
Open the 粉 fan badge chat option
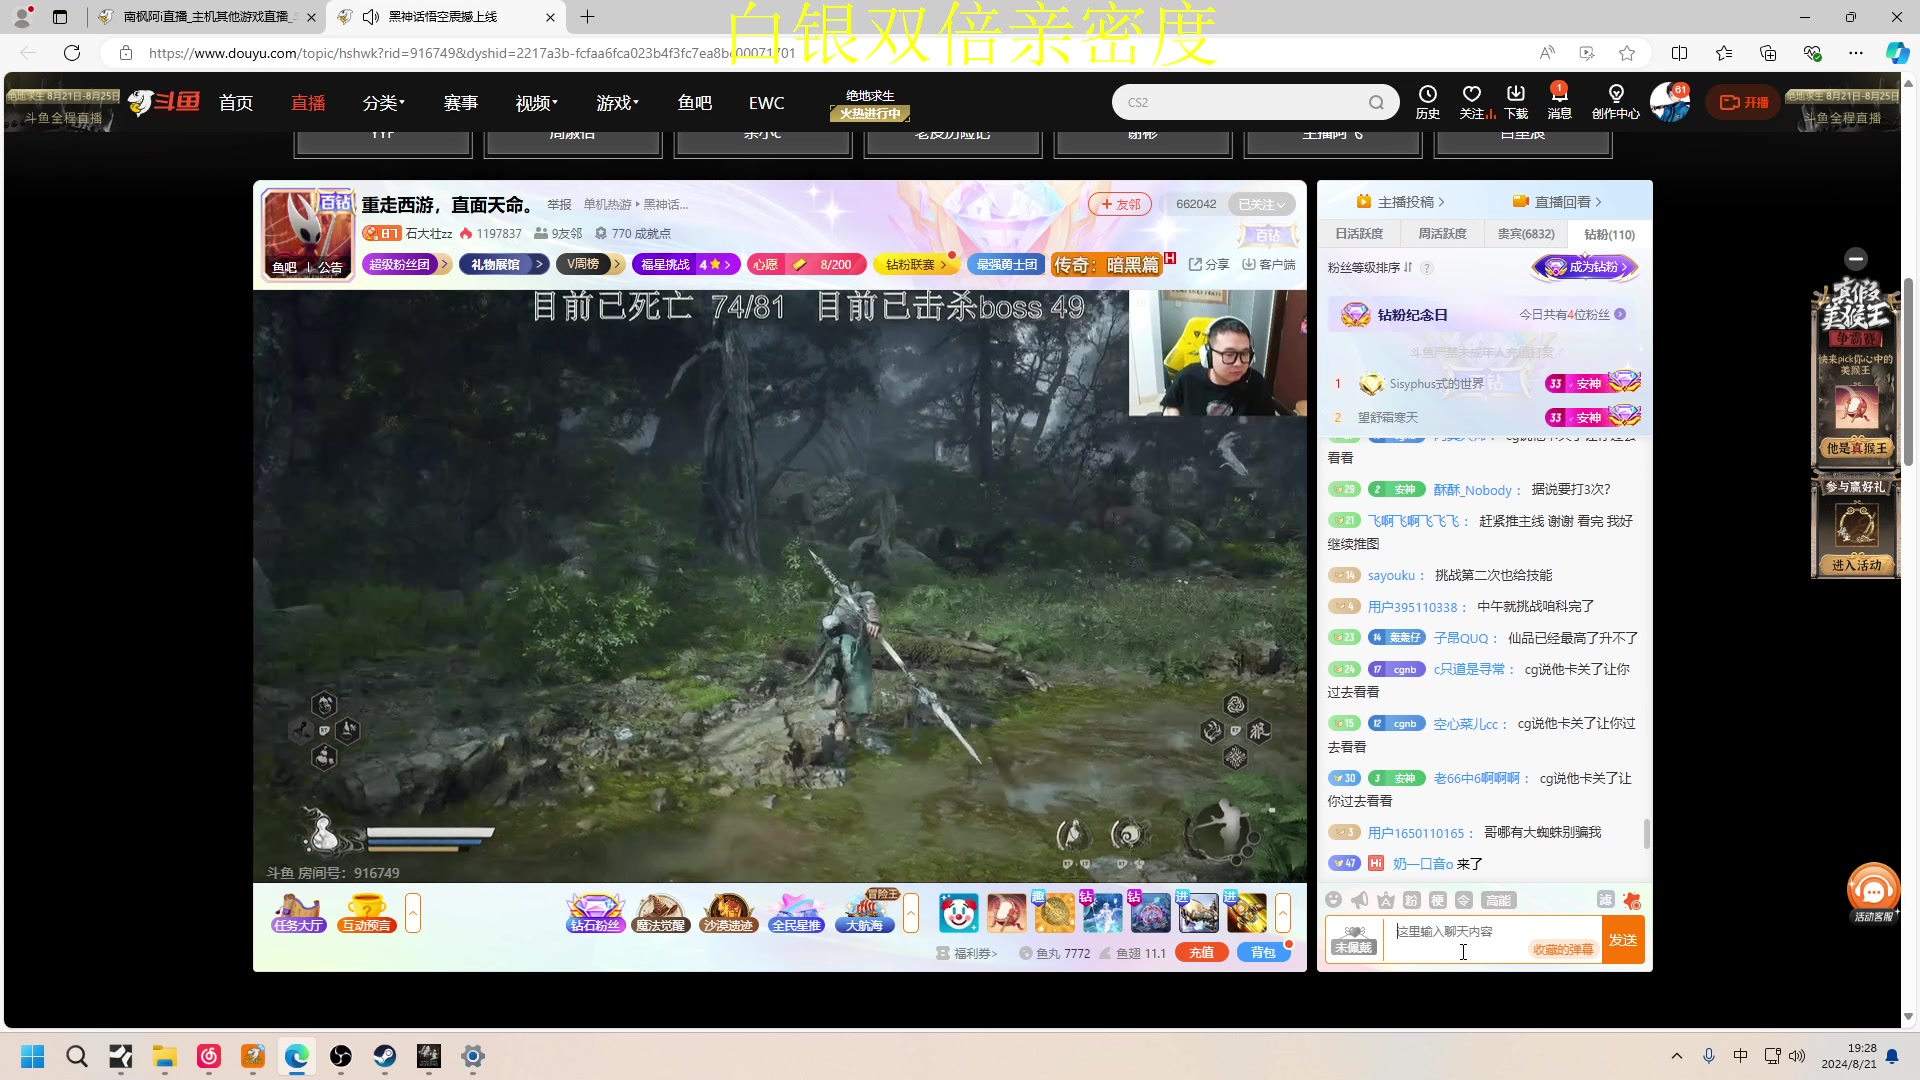click(x=1412, y=900)
